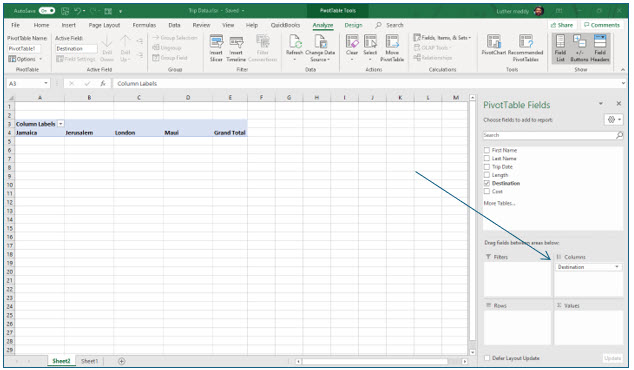The width and height of the screenshot is (634, 370).
Task: Open Destination field dropdown in Columns
Action: pos(617,267)
